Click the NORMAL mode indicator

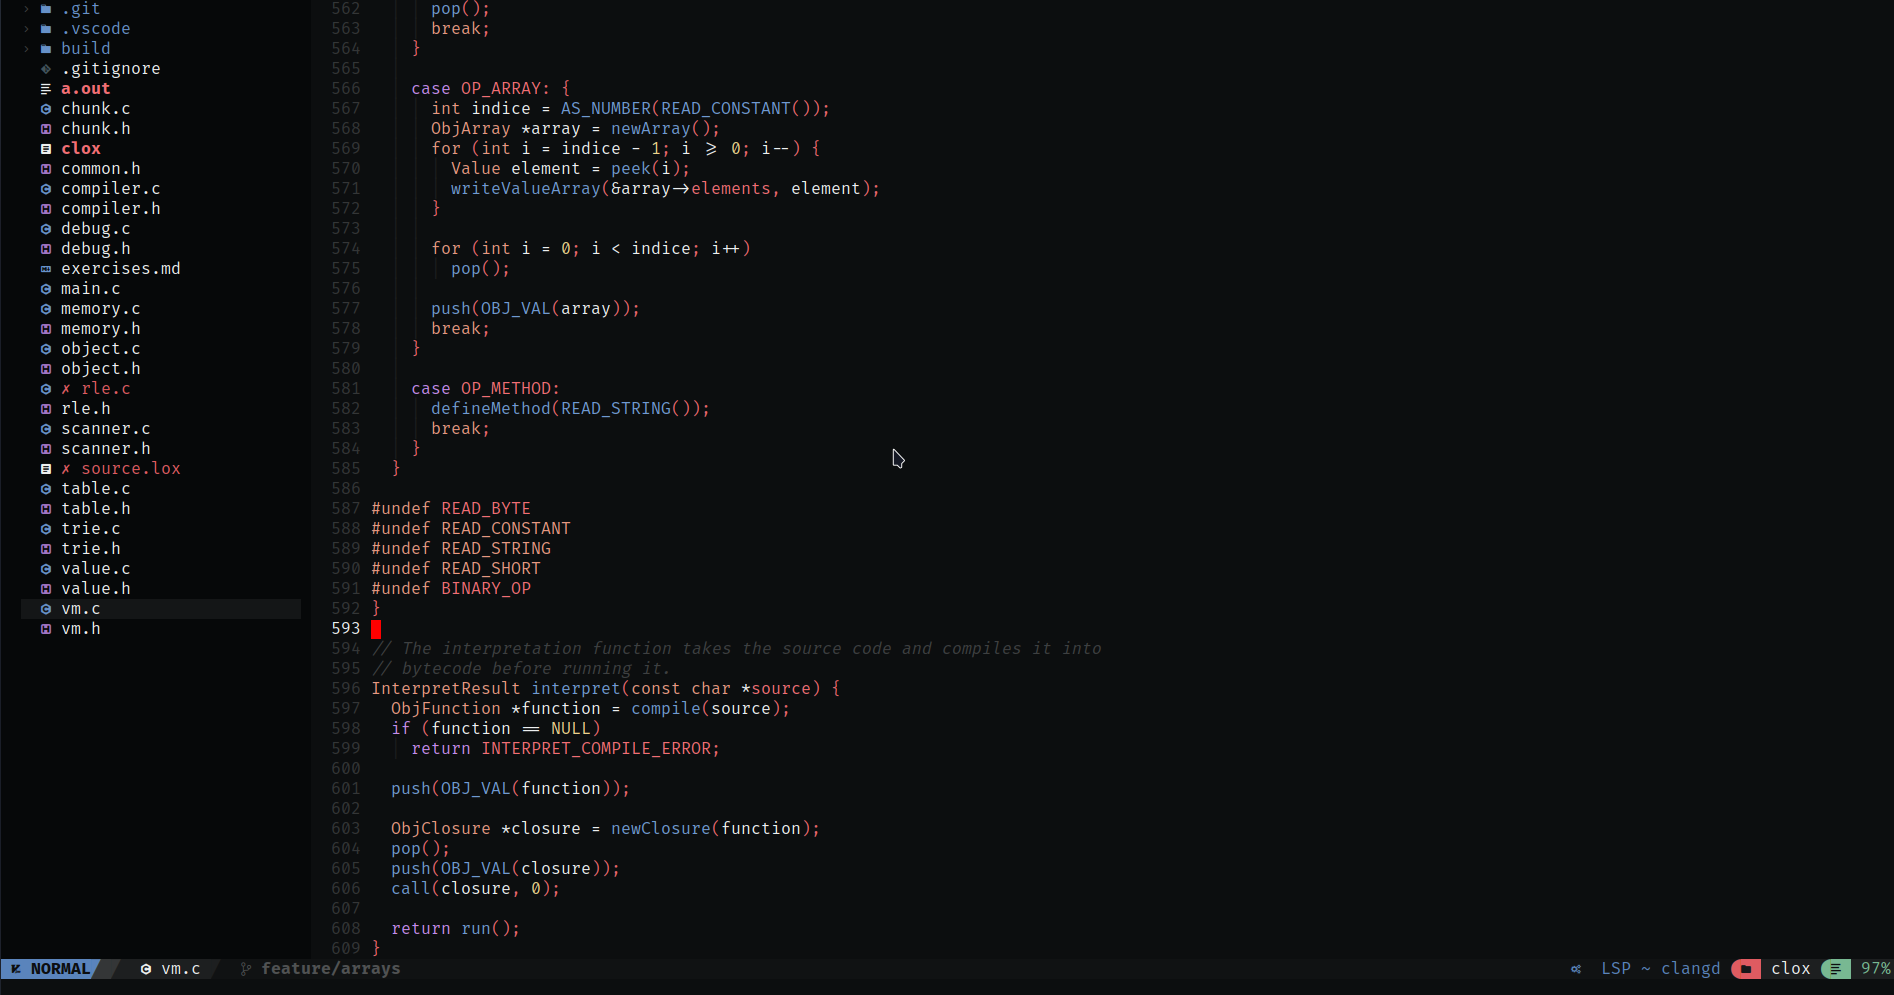(60, 969)
